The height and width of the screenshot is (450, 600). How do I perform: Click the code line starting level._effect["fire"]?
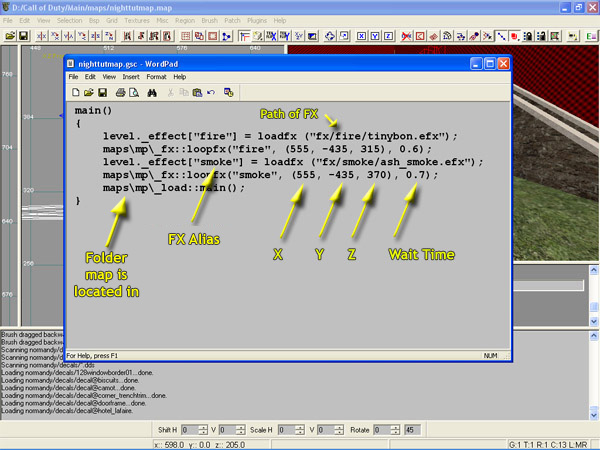280,136
